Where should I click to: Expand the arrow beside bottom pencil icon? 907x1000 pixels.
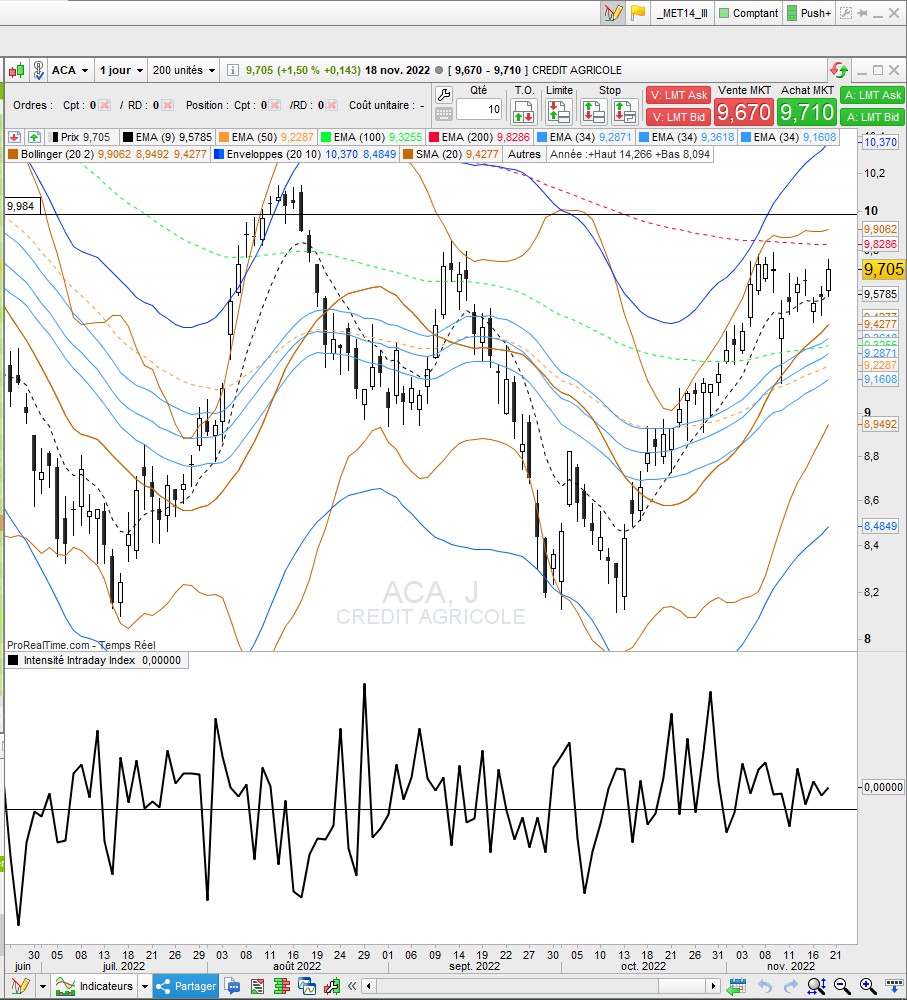pyautogui.click(x=43, y=986)
